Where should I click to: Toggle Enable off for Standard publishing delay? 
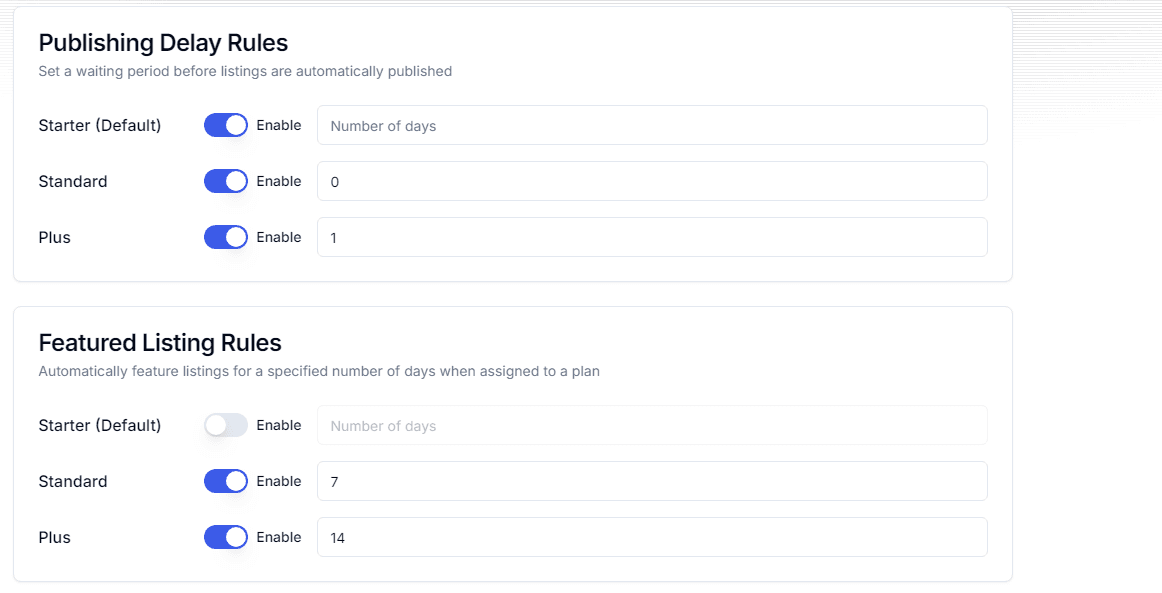[x=225, y=181]
